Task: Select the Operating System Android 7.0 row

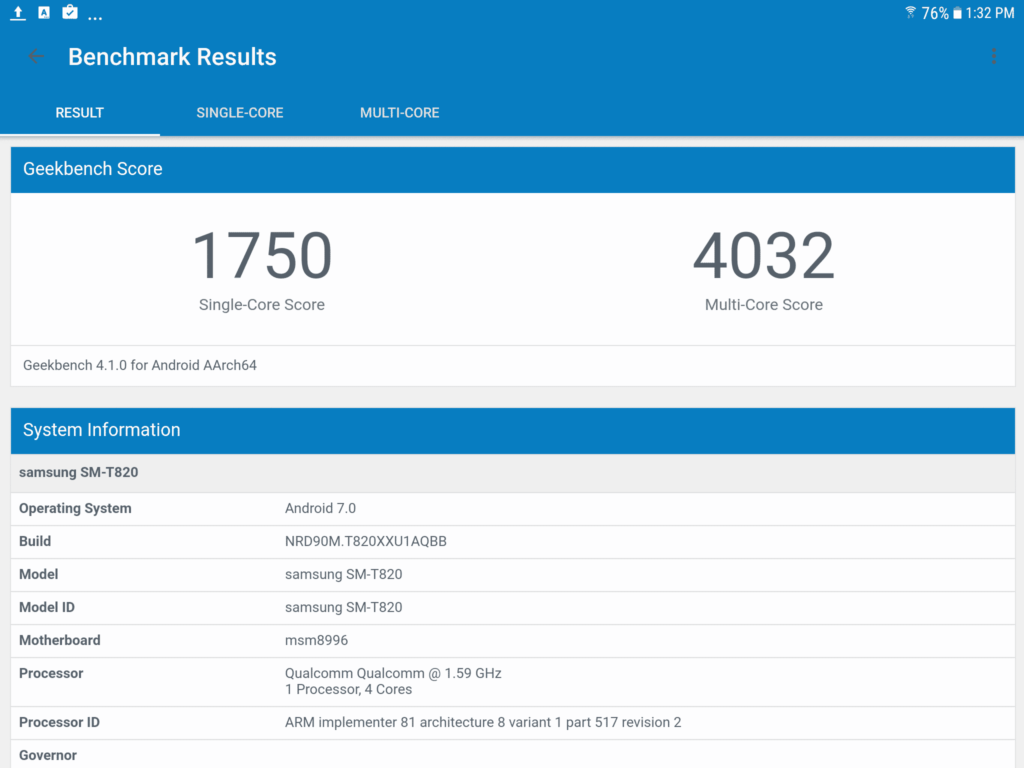Action: pos(512,508)
